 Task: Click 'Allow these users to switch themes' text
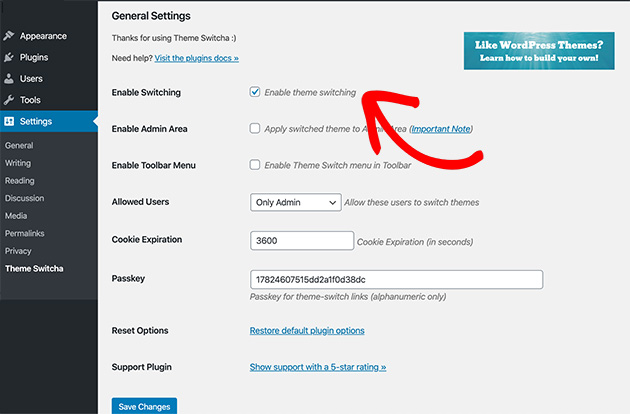coord(412,203)
